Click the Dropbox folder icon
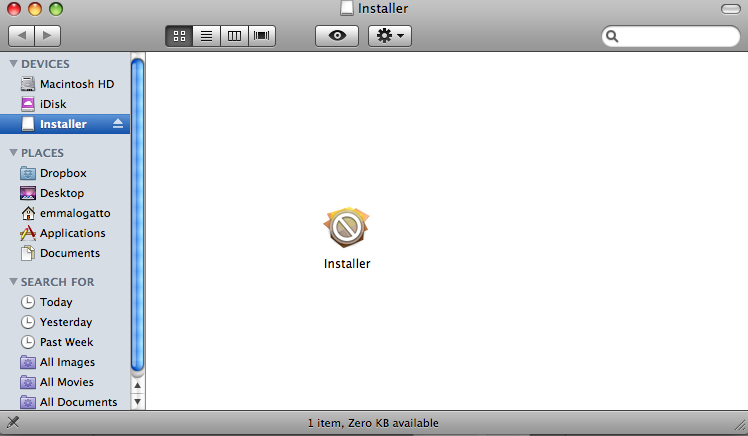Viewport: 748px width, 436px height. pos(28,173)
